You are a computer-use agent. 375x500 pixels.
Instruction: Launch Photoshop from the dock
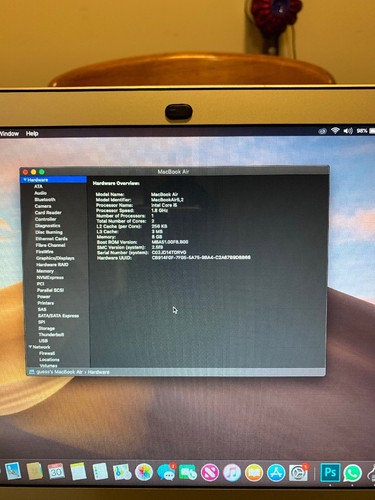click(x=330, y=473)
